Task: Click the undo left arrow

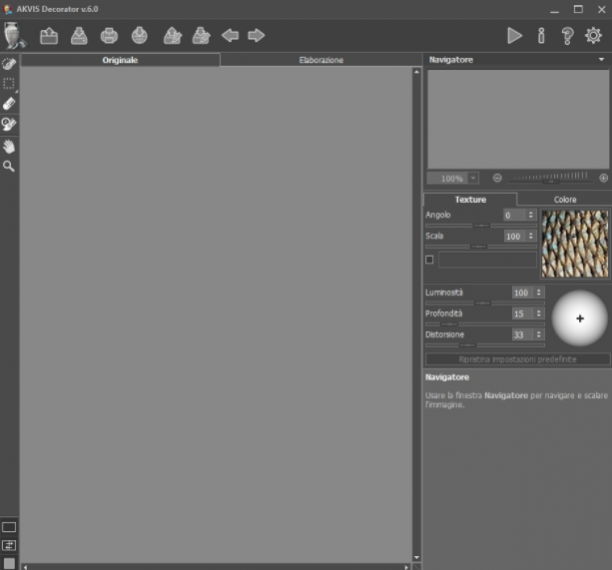Action: pyautogui.click(x=230, y=36)
